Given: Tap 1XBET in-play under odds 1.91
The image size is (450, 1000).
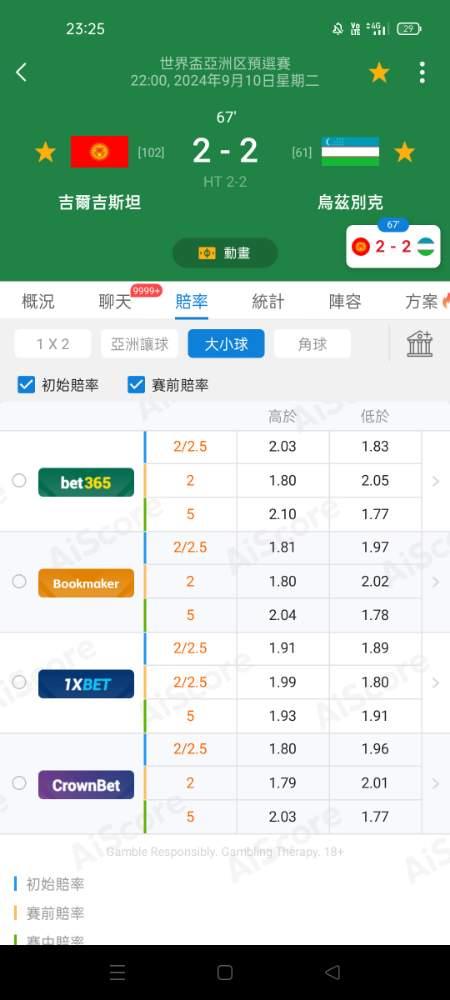Looking at the screenshot, I should [375, 716].
